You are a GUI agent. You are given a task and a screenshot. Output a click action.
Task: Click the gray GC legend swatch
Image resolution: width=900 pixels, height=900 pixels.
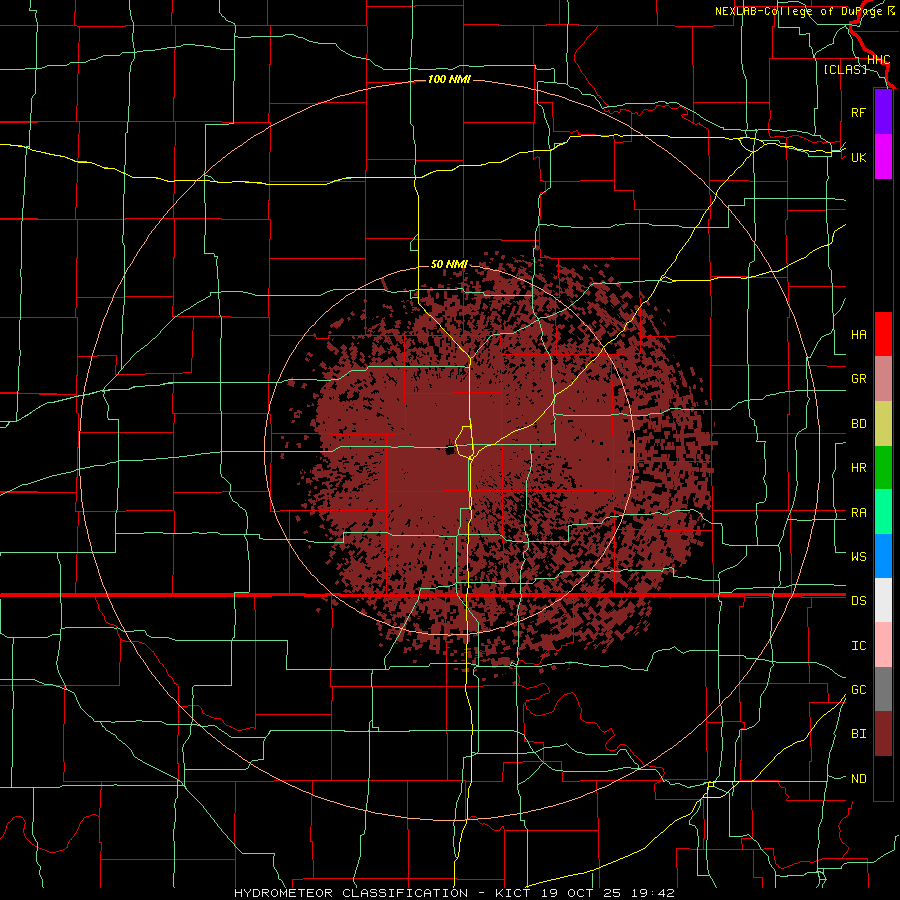pyautogui.click(x=883, y=689)
